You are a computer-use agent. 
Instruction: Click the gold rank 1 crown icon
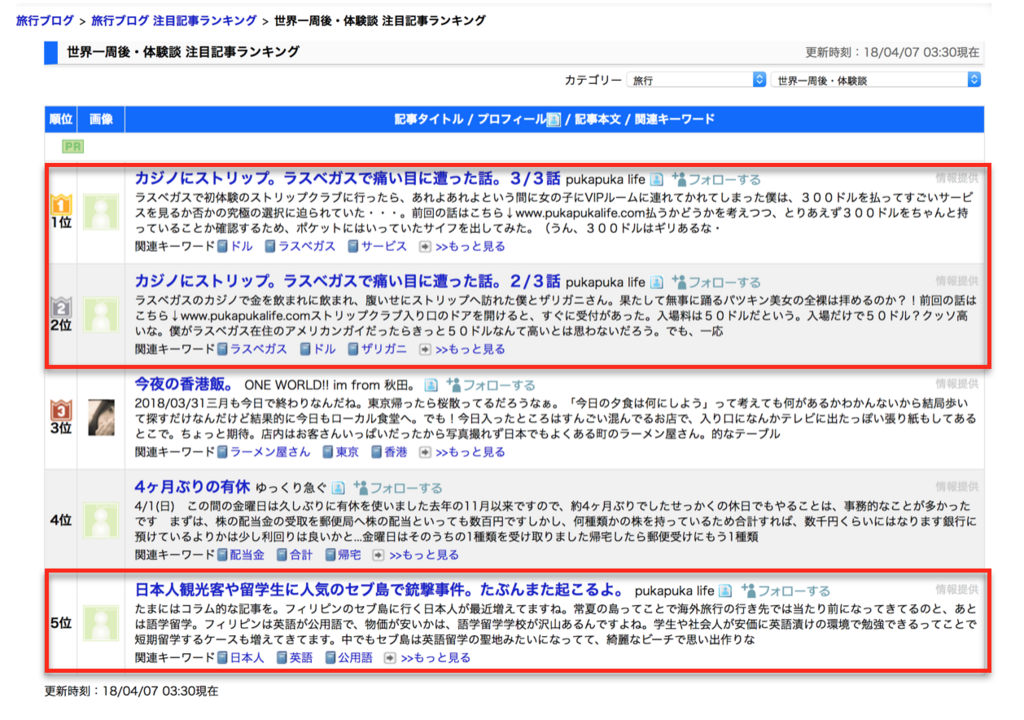coord(61,205)
